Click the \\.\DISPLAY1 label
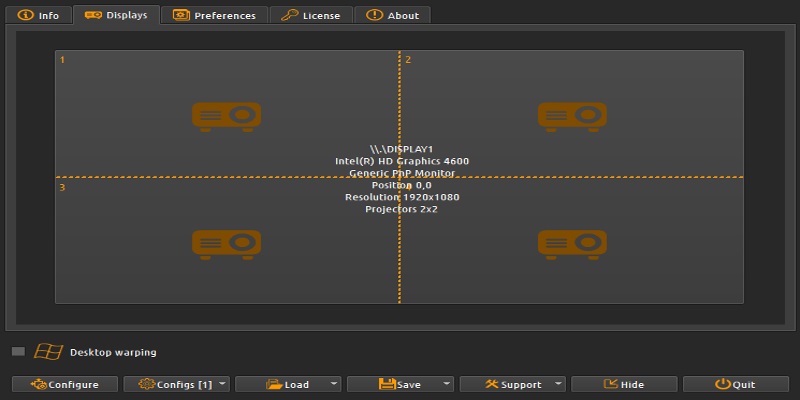800x400 pixels. [x=402, y=149]
